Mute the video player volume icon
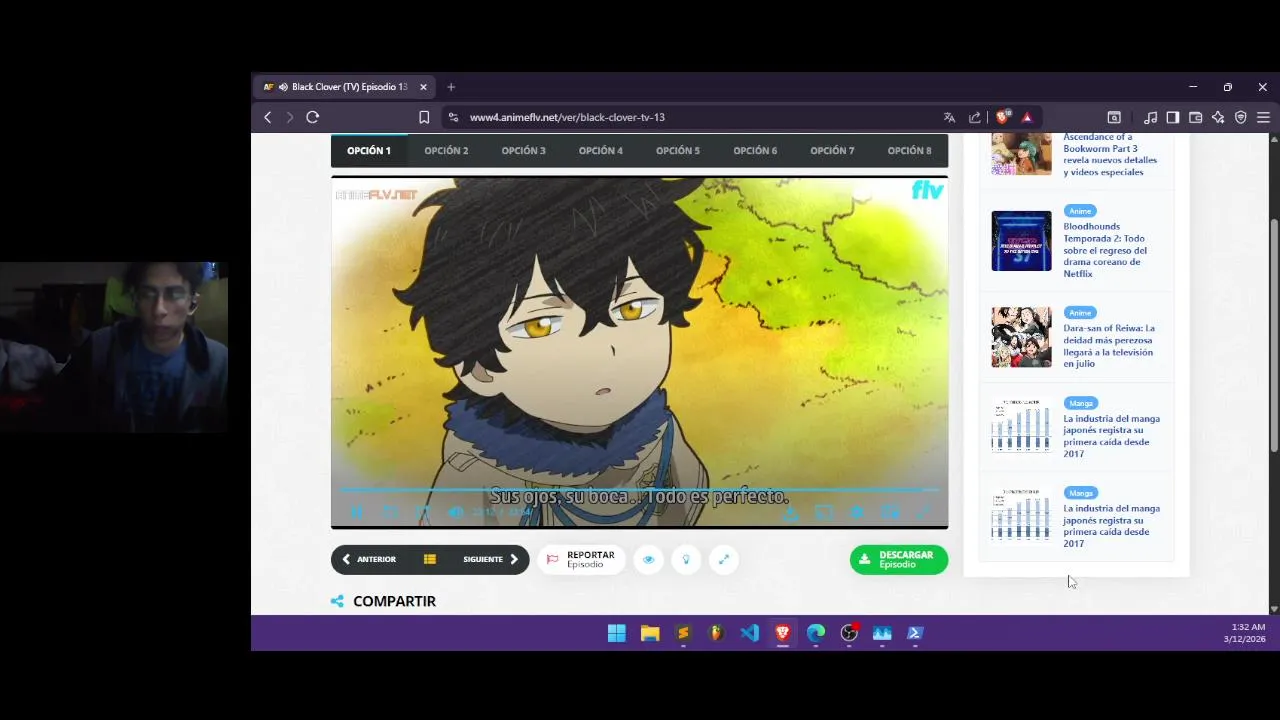Viewport: 1280px width, 720px height. [455, 512]
